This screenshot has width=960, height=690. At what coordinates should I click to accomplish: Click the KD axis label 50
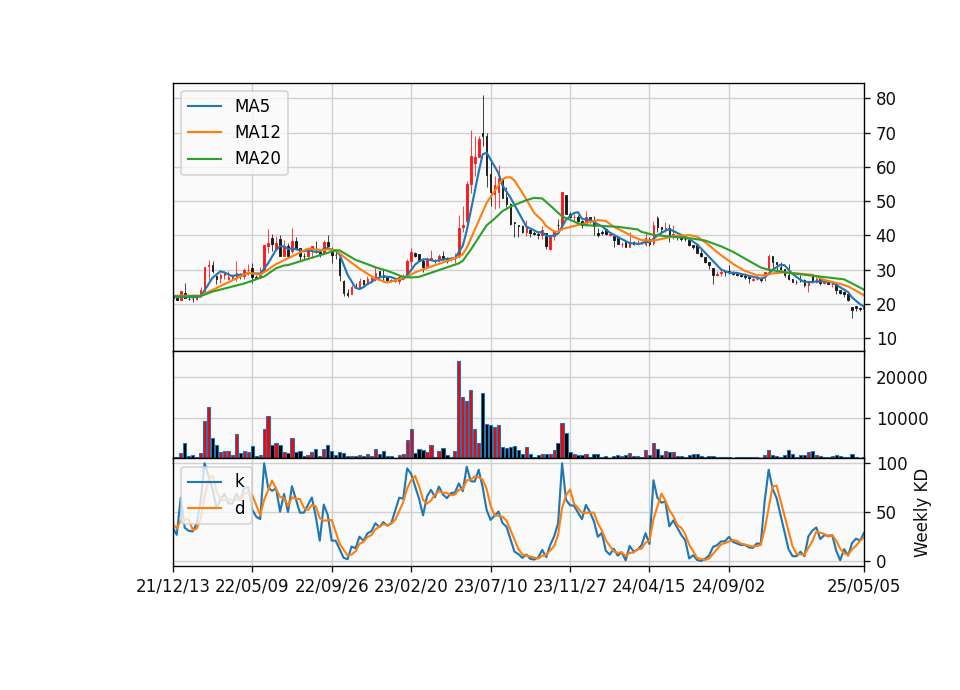point(885,513)
